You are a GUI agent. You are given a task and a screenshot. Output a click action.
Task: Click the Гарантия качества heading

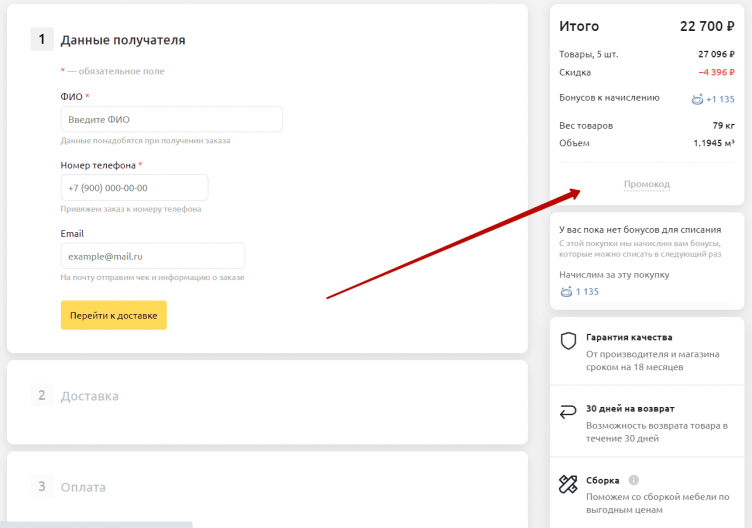(x=629, y=337)
